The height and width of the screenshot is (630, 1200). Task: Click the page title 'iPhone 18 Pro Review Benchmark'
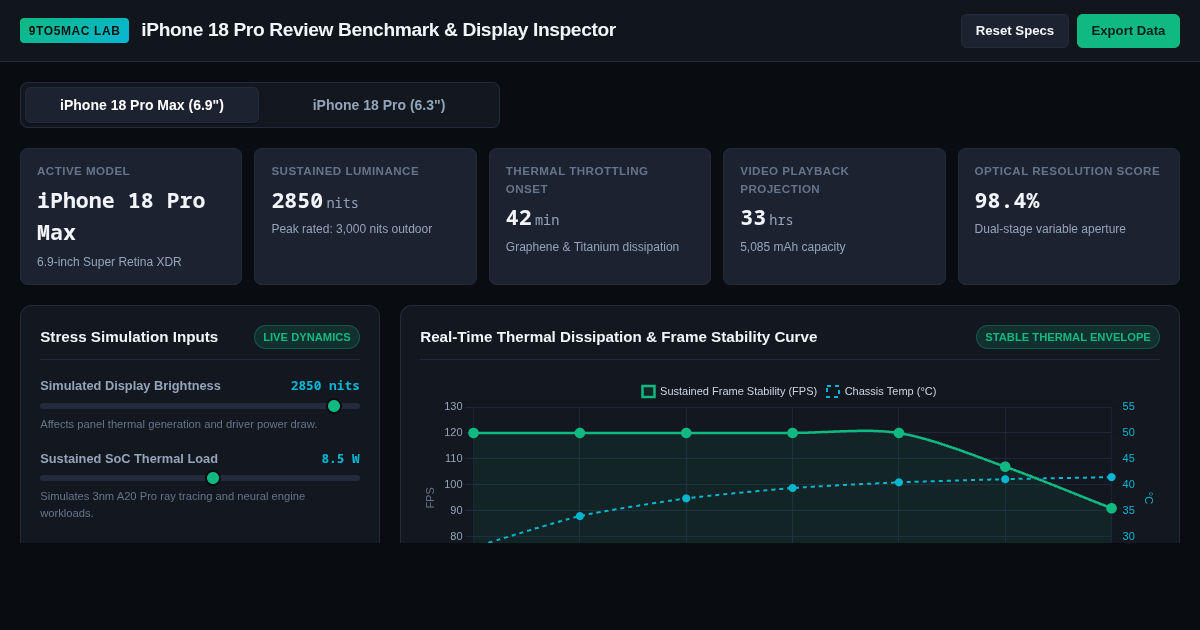click(378, 30)
